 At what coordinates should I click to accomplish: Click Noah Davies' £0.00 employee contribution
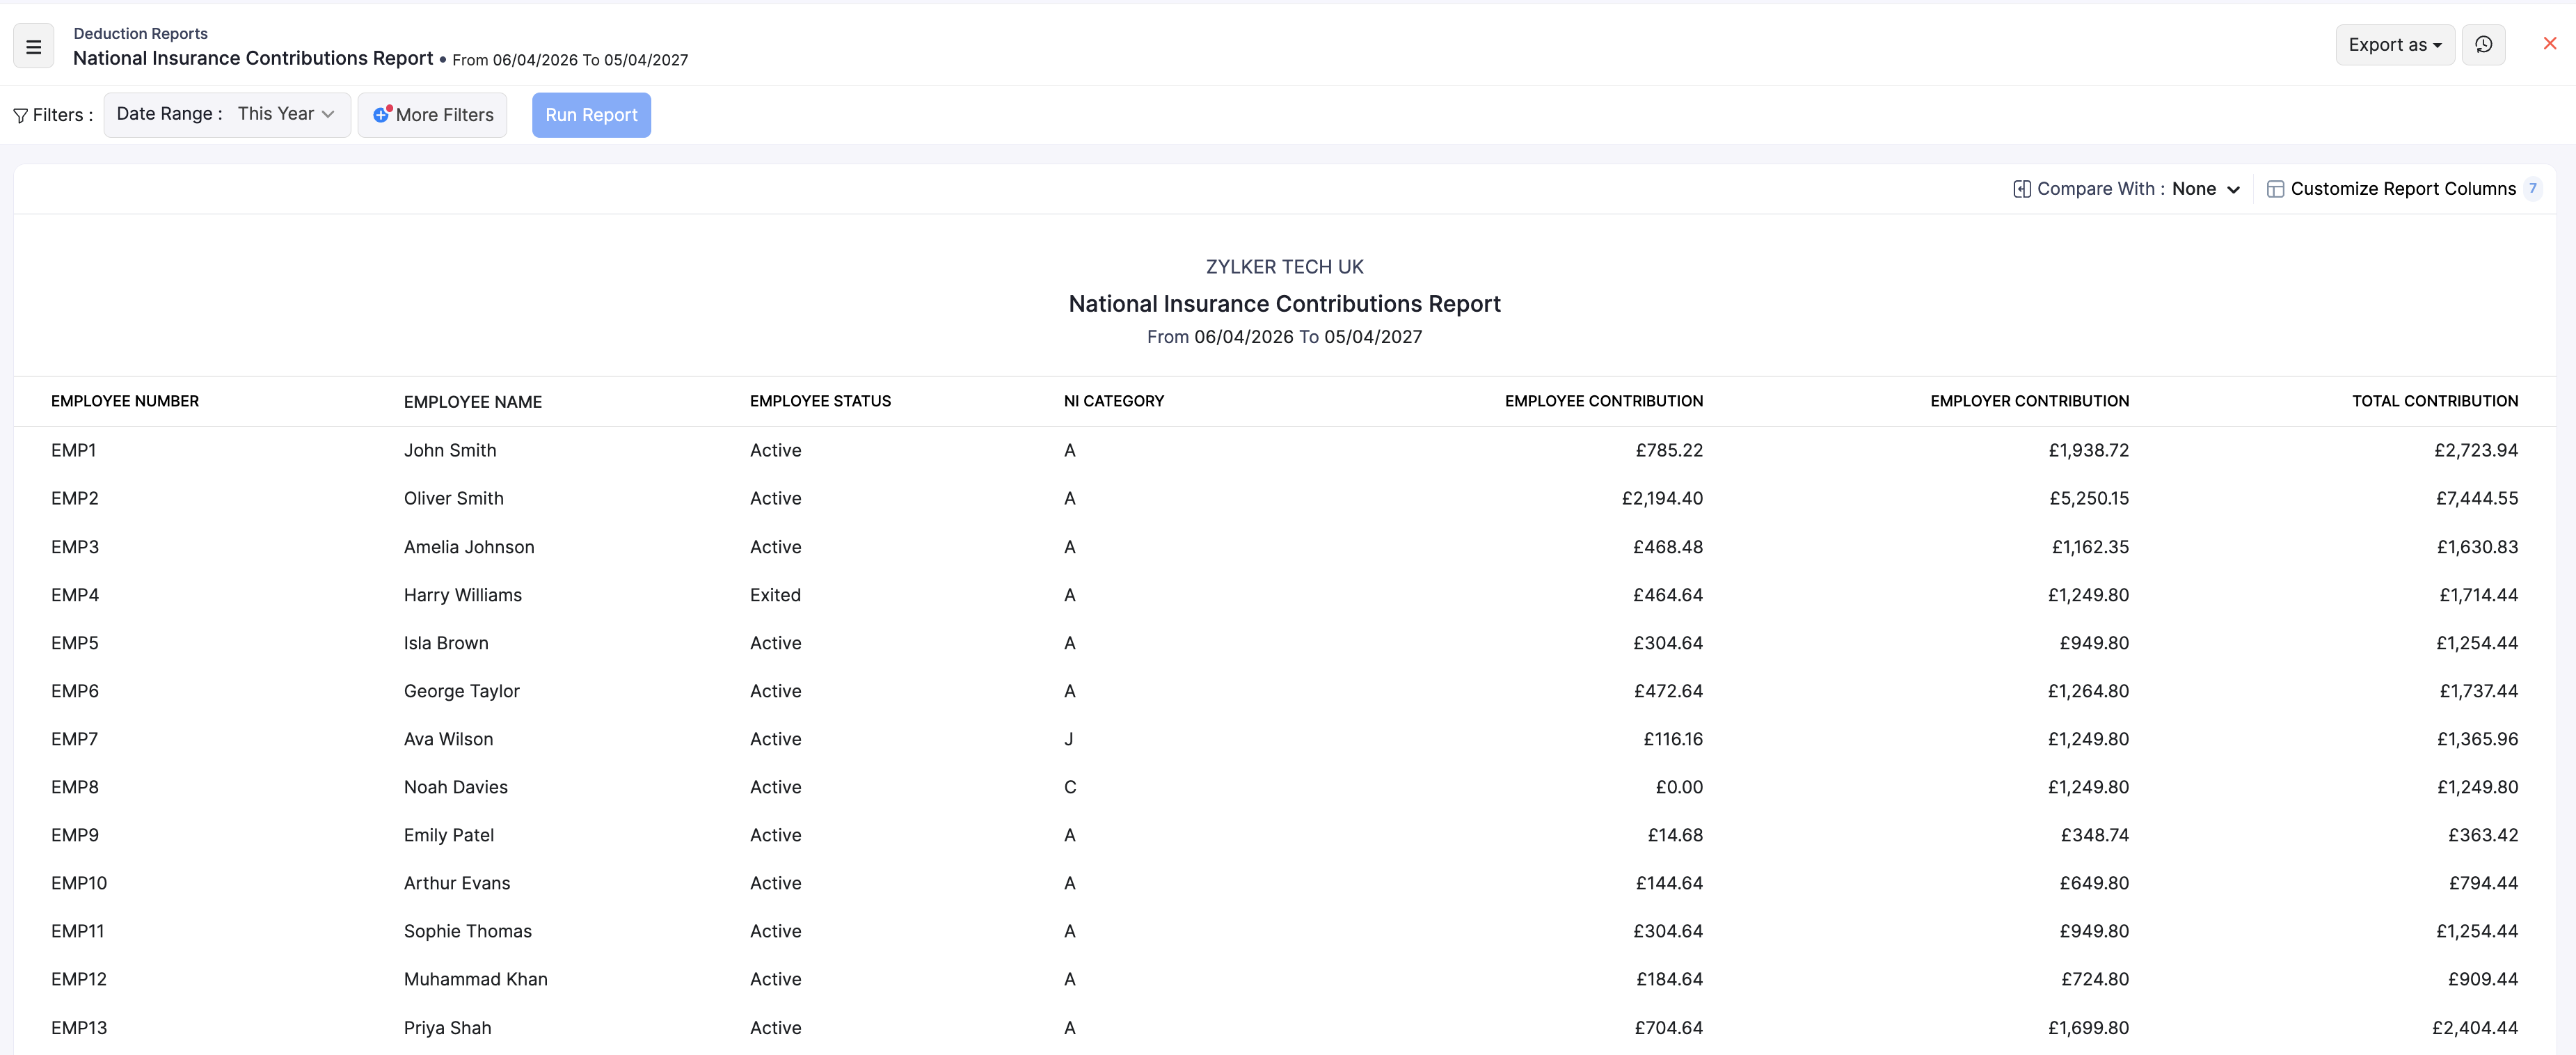[1679, 787]
